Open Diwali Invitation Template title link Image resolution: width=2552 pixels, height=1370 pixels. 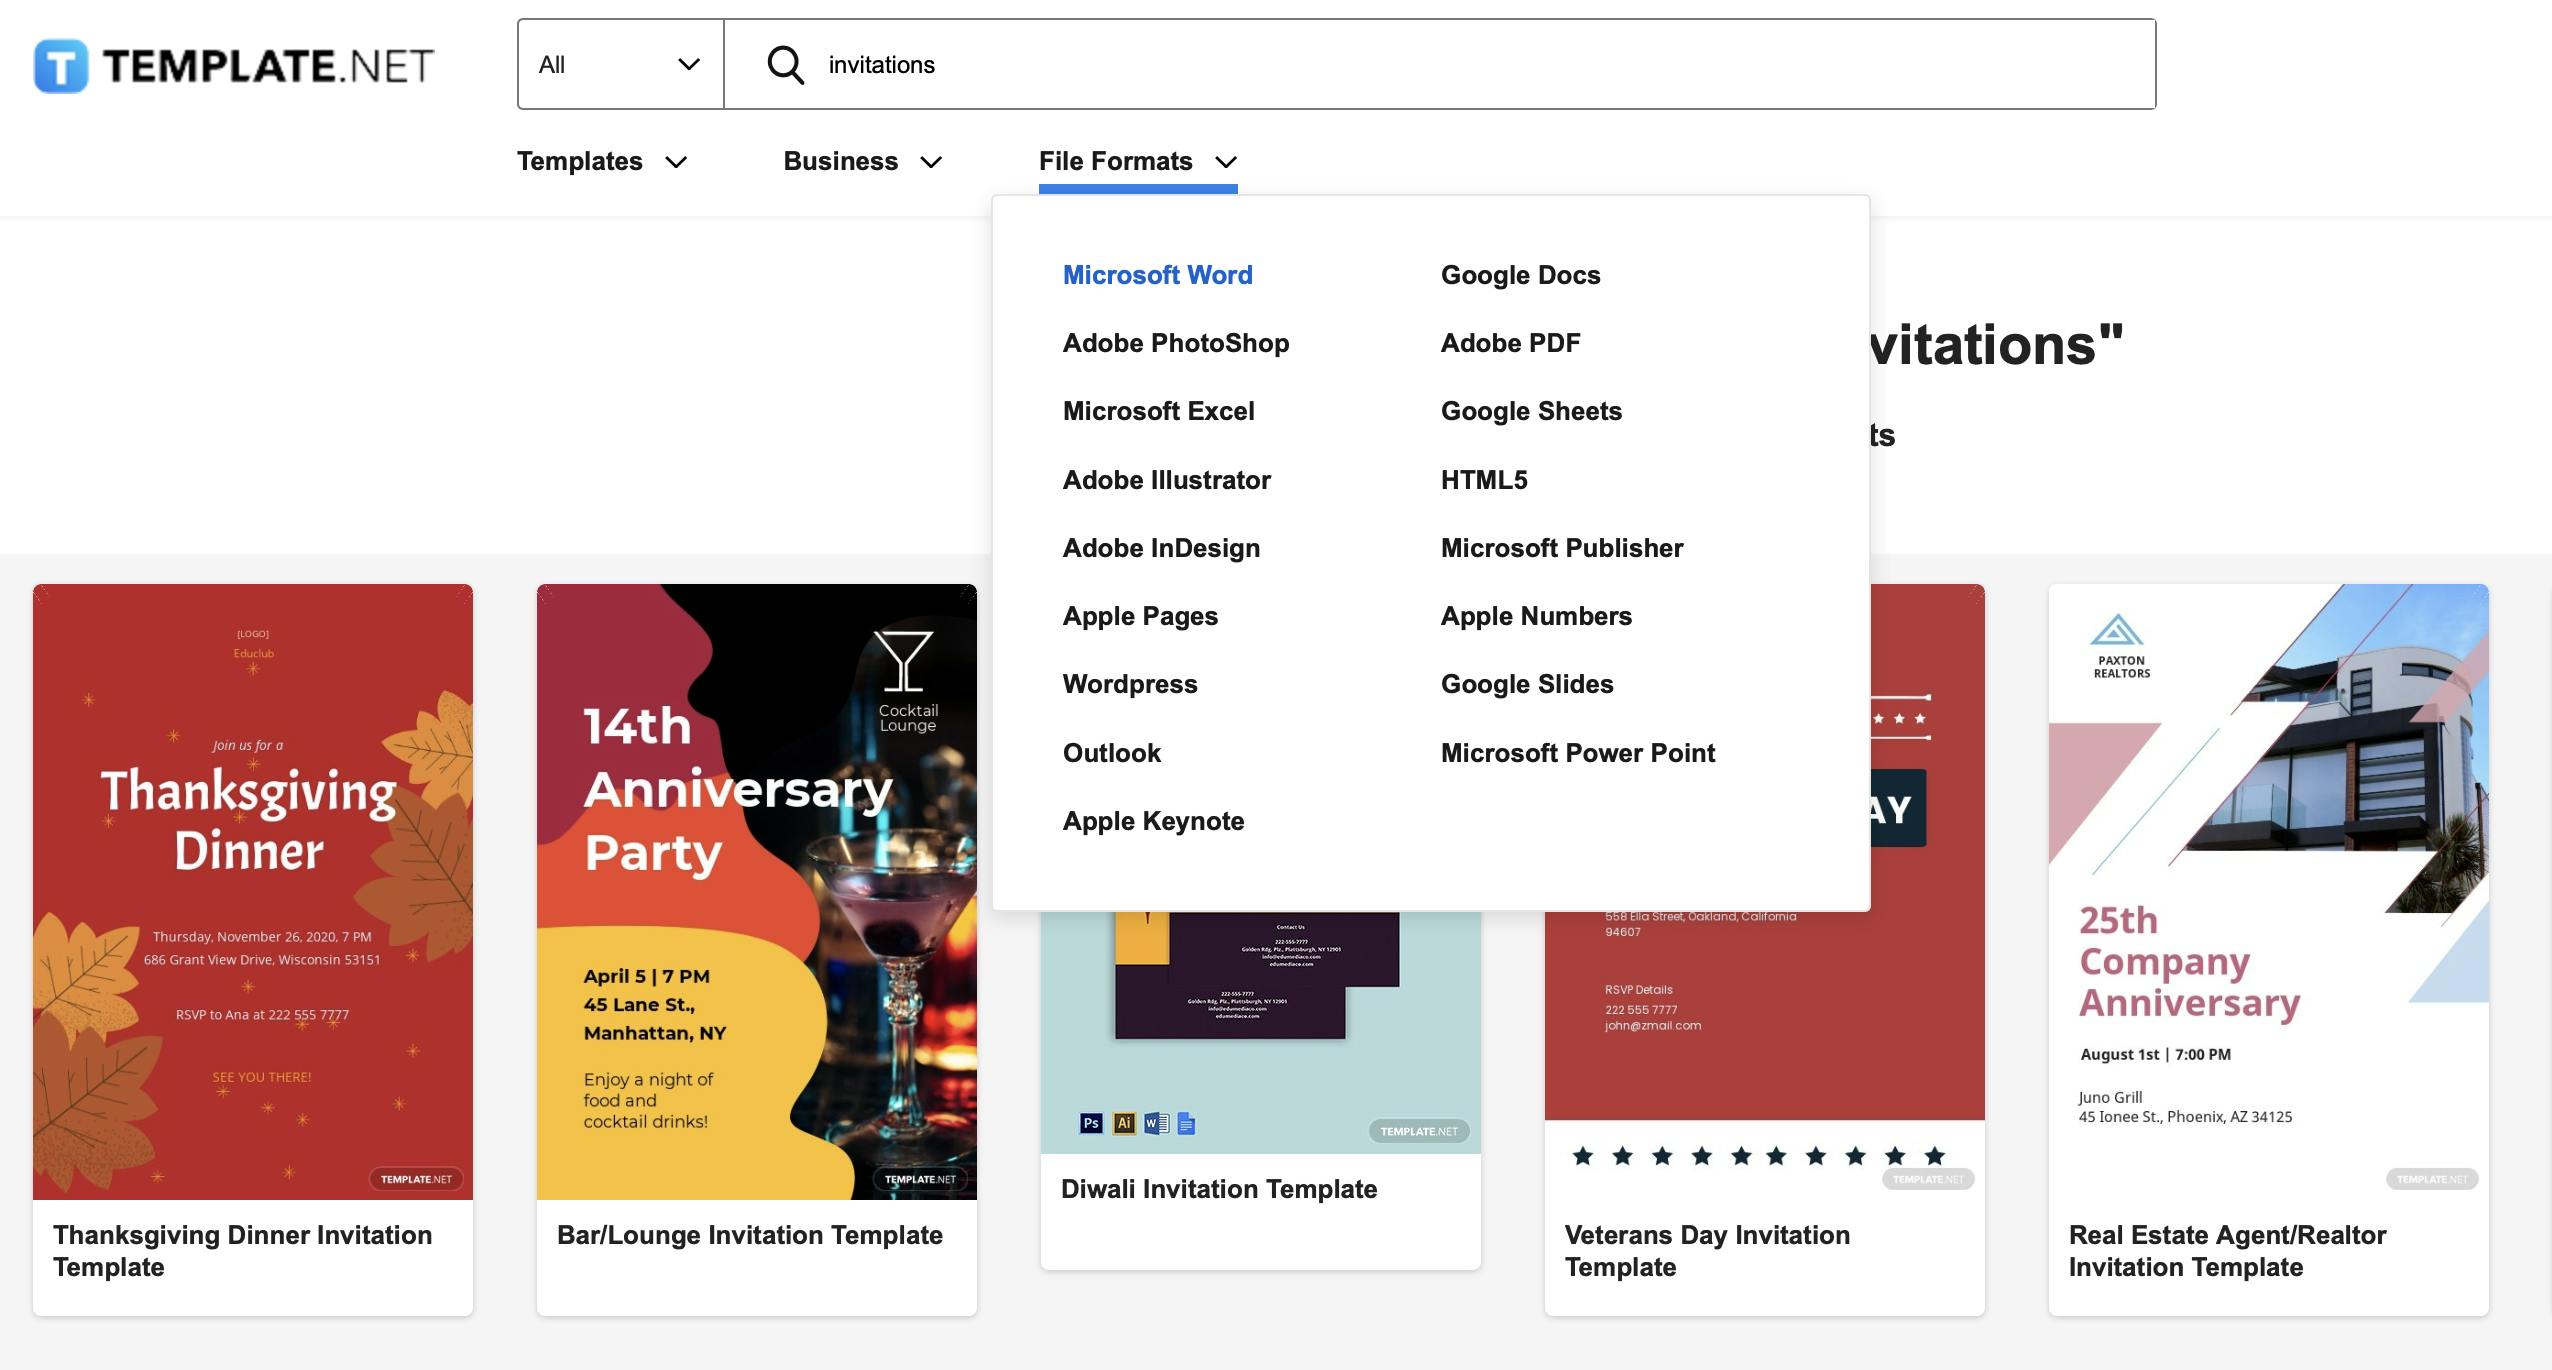click(x=1218, y=1189)
